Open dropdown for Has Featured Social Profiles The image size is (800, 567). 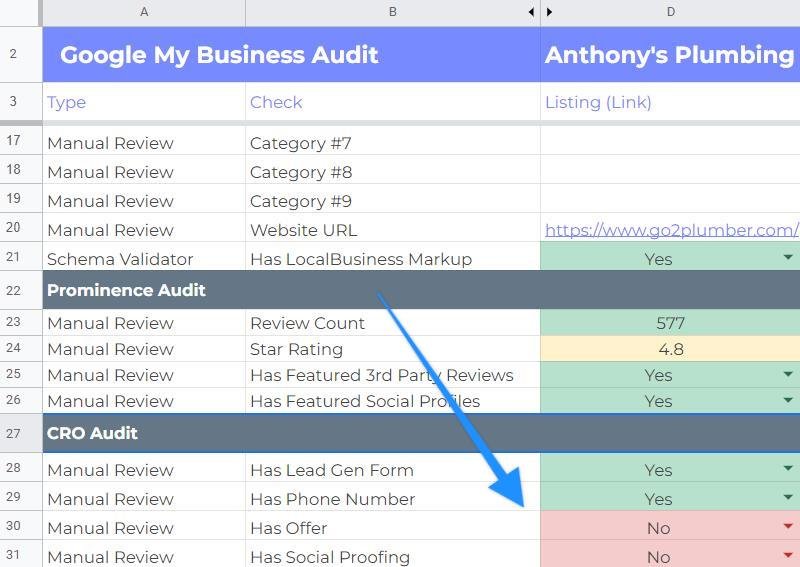click(788, 400)
